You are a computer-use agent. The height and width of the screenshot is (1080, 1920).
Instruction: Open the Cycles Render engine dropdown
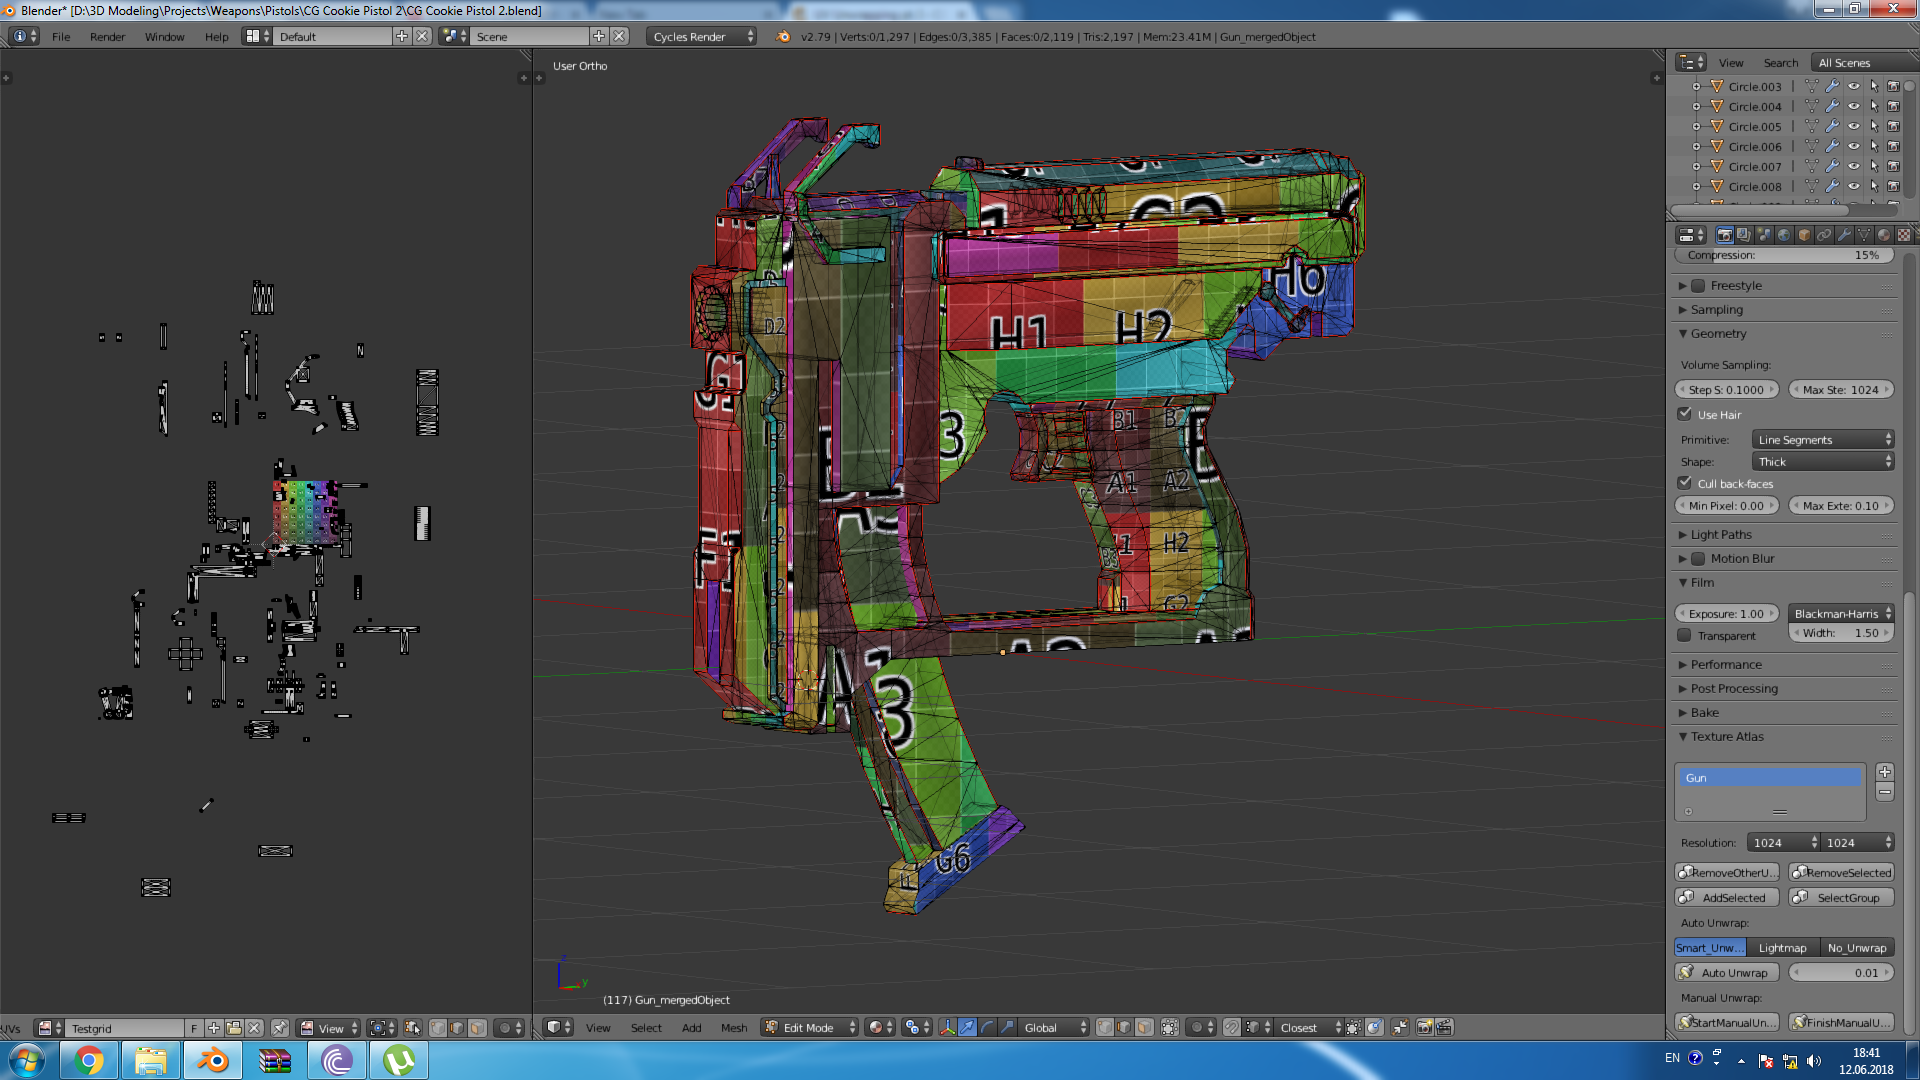click(702, 37)
